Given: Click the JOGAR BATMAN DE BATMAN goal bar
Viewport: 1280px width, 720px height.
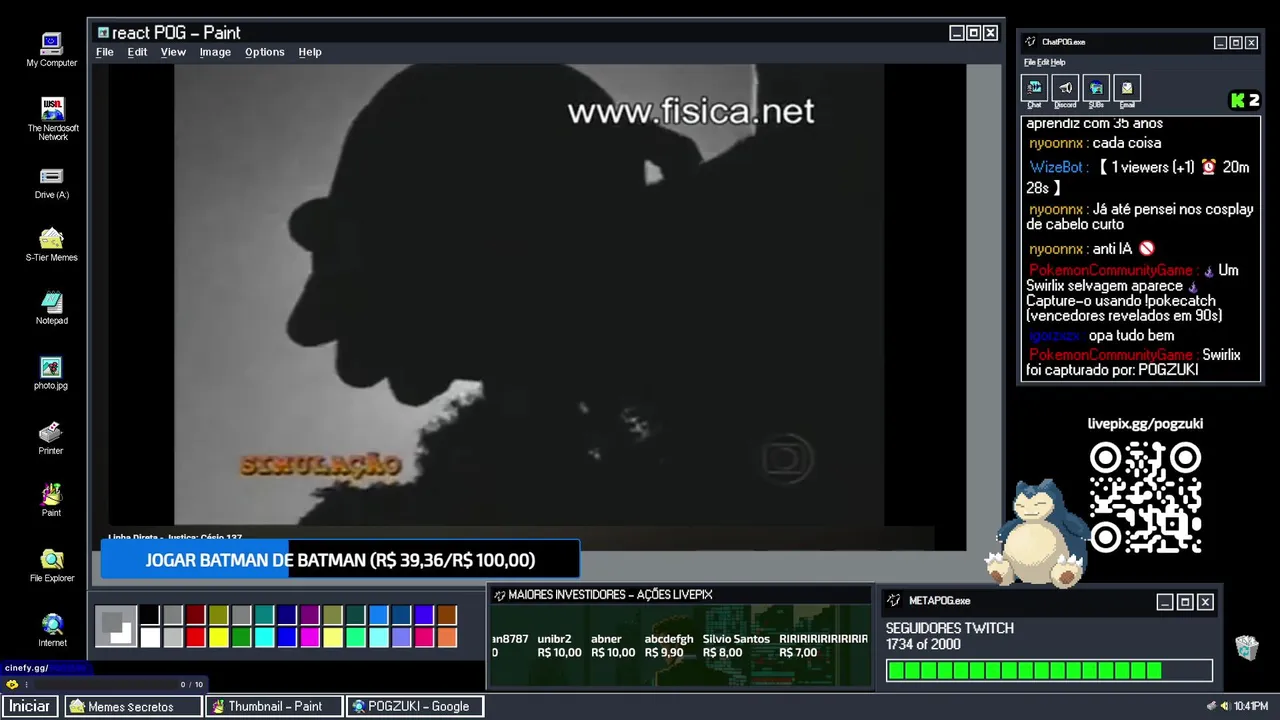Looking at the screenshot, I should 340,560.
